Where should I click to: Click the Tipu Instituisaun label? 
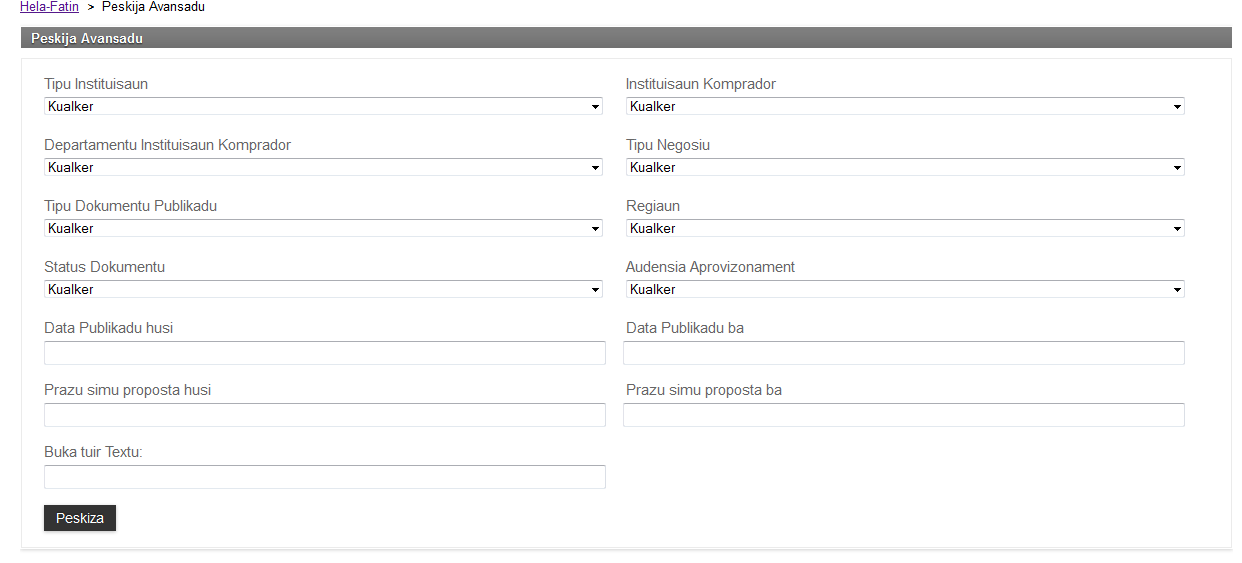[x=96, y=84]
